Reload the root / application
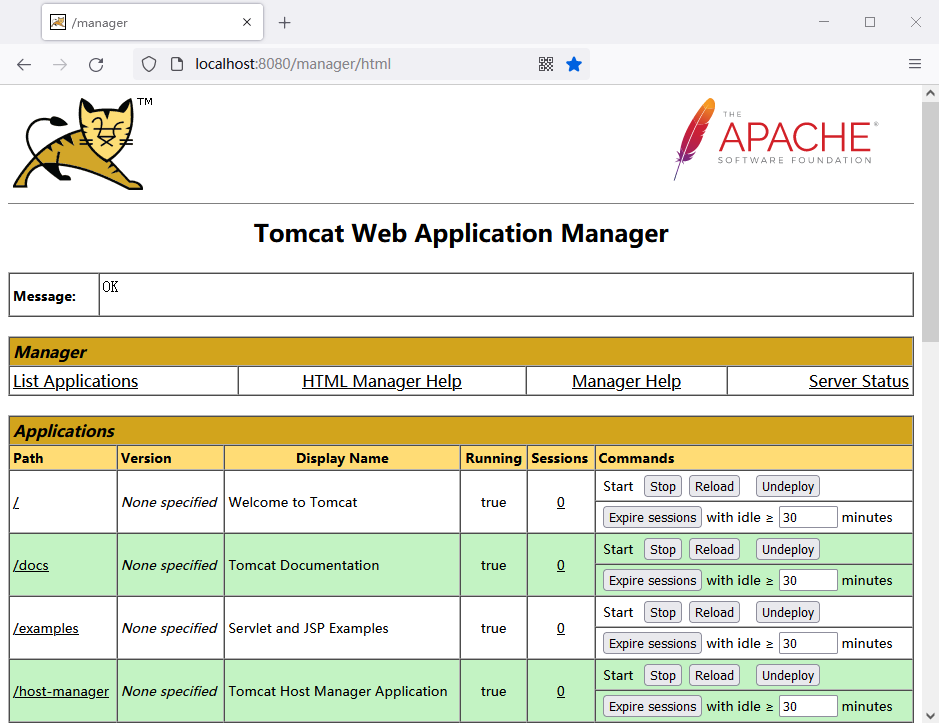This screenshot has width=939, height=723. pos(714,486)
